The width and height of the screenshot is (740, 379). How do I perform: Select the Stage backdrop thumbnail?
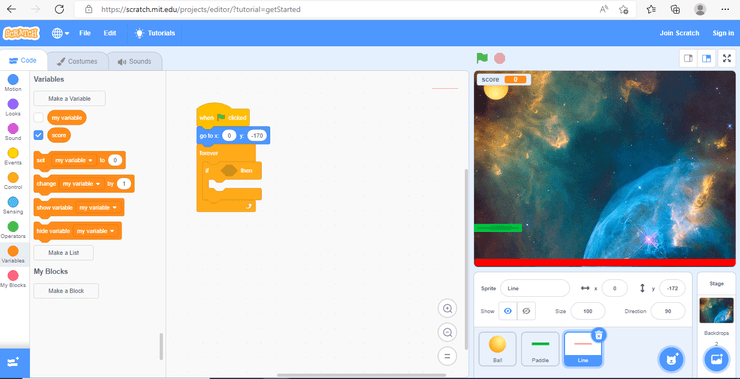tap(716, 310)
